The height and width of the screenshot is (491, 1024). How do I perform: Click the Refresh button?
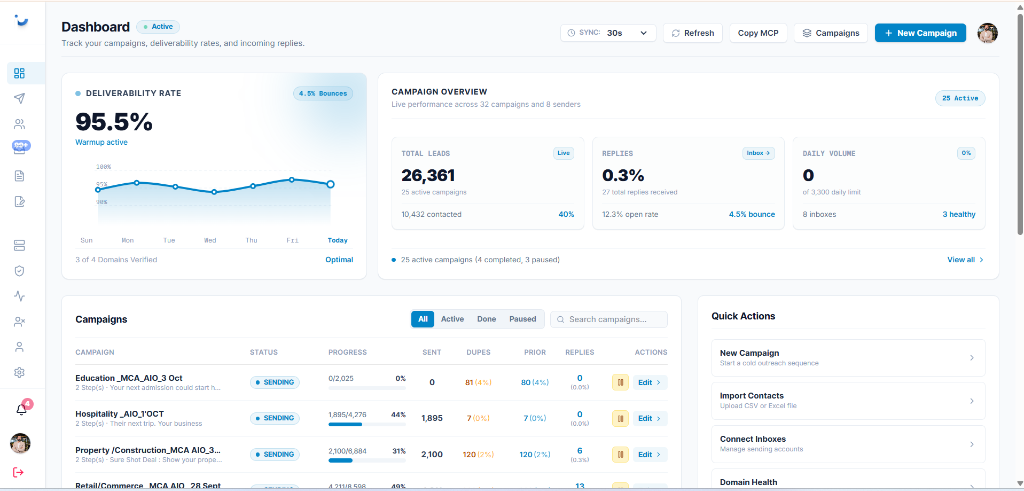(692, 33)
